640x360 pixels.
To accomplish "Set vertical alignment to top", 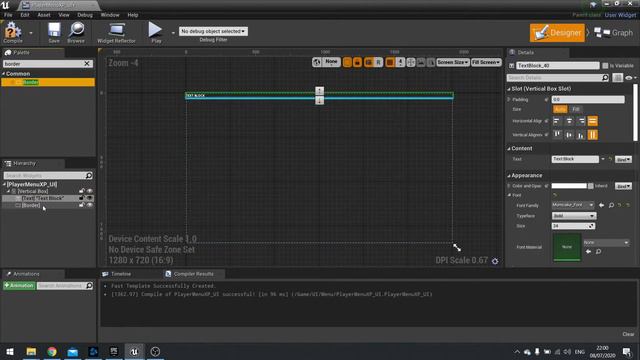I will 557,135.
